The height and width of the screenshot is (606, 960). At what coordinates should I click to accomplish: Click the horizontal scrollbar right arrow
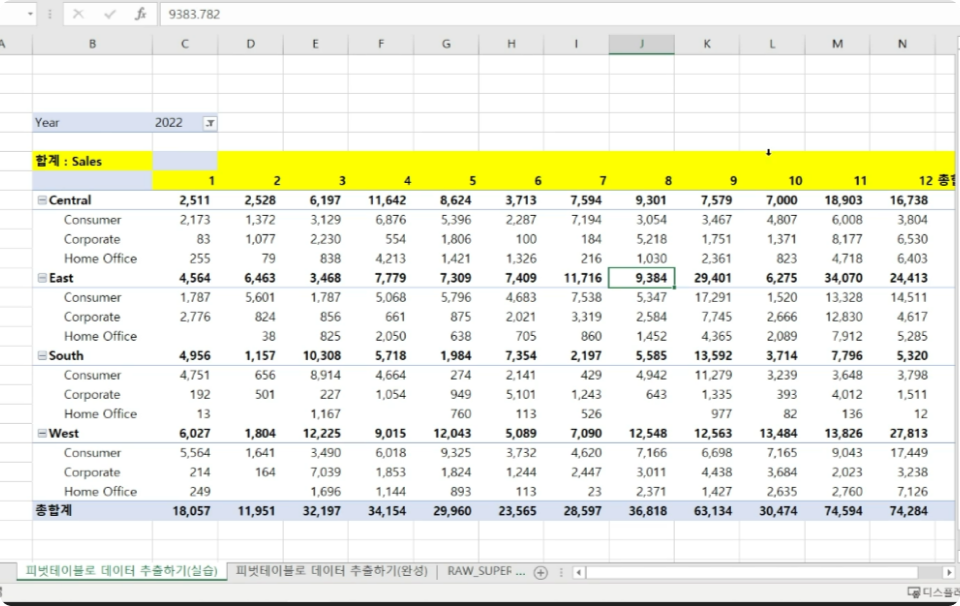(x=948, y=572)
